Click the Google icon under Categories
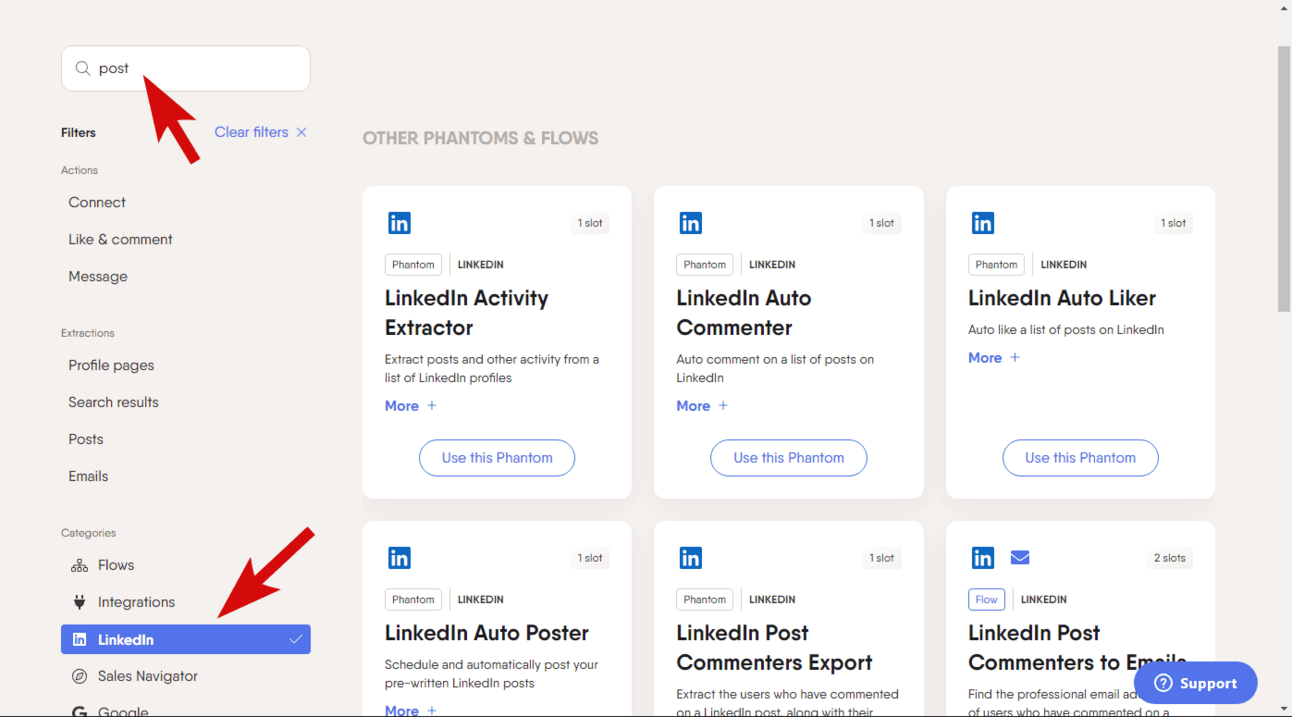 tap(79, 710)
